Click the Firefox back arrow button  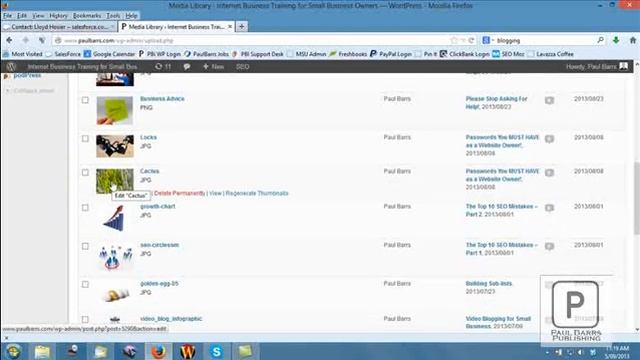(x=9, y=40)
